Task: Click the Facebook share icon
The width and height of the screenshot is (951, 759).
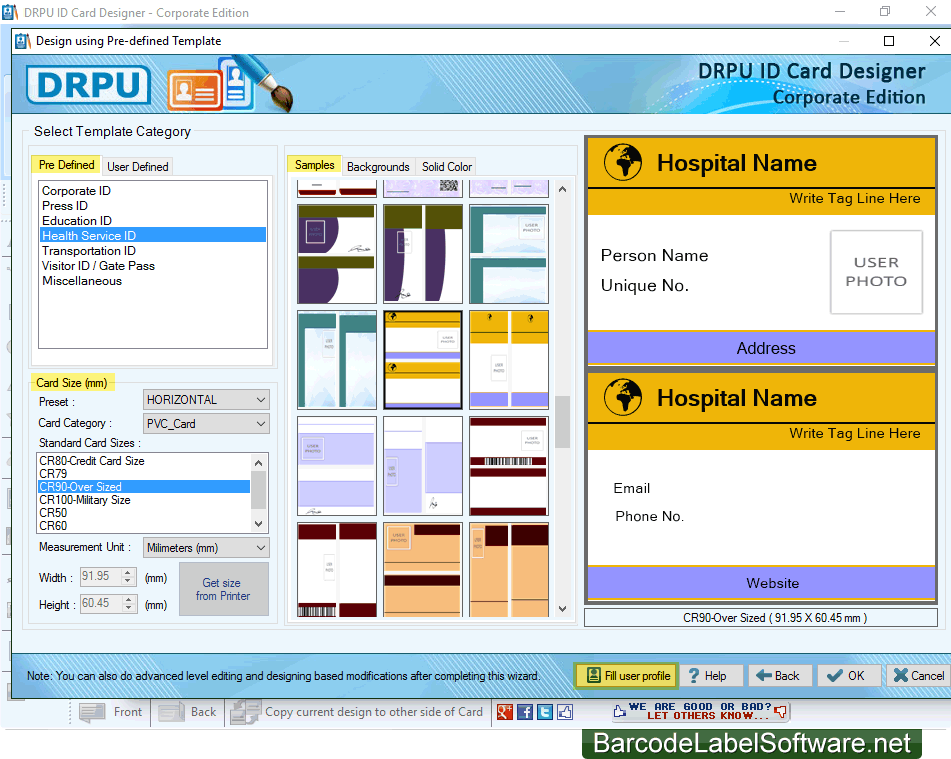Action: pyautogui.click(x=525, y=712)
